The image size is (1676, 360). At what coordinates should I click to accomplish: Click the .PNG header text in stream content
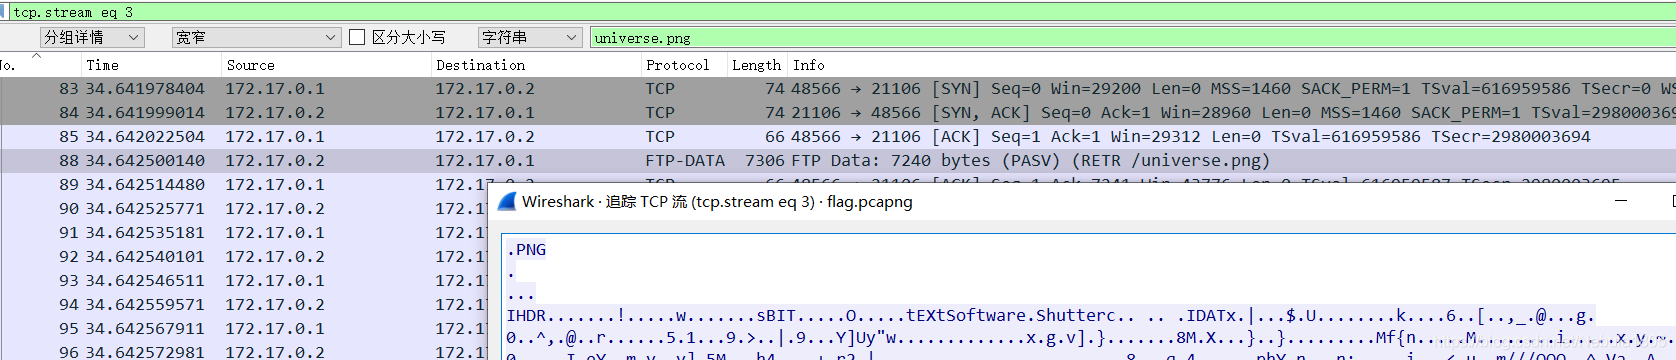pyautogui.click(x=527, y=250)
